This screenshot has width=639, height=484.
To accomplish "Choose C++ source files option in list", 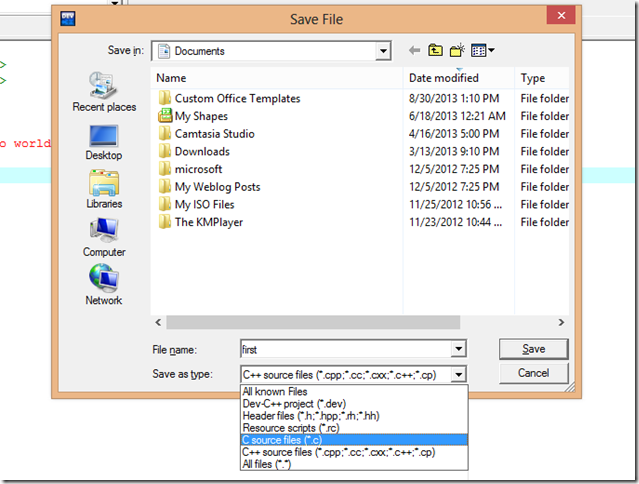I will 354,452.
